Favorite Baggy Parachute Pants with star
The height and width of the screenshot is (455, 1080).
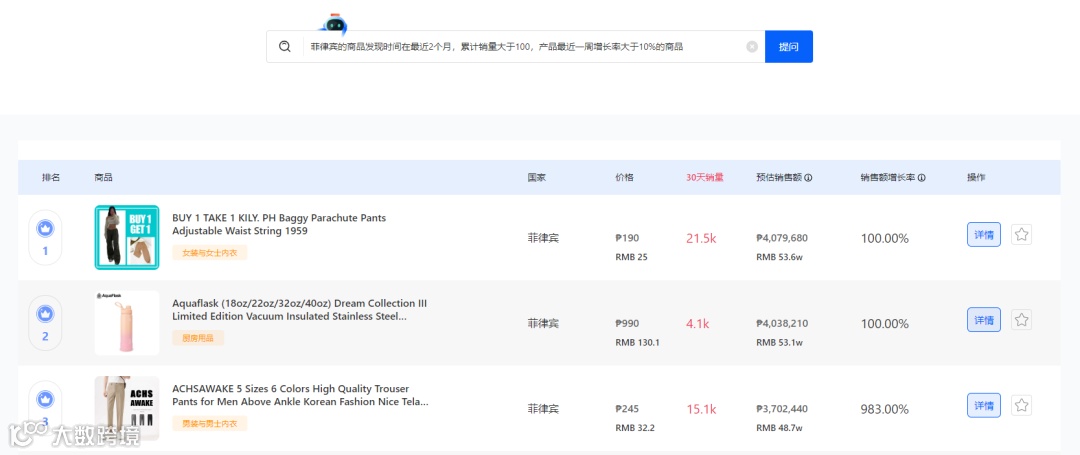point(1021,235)
